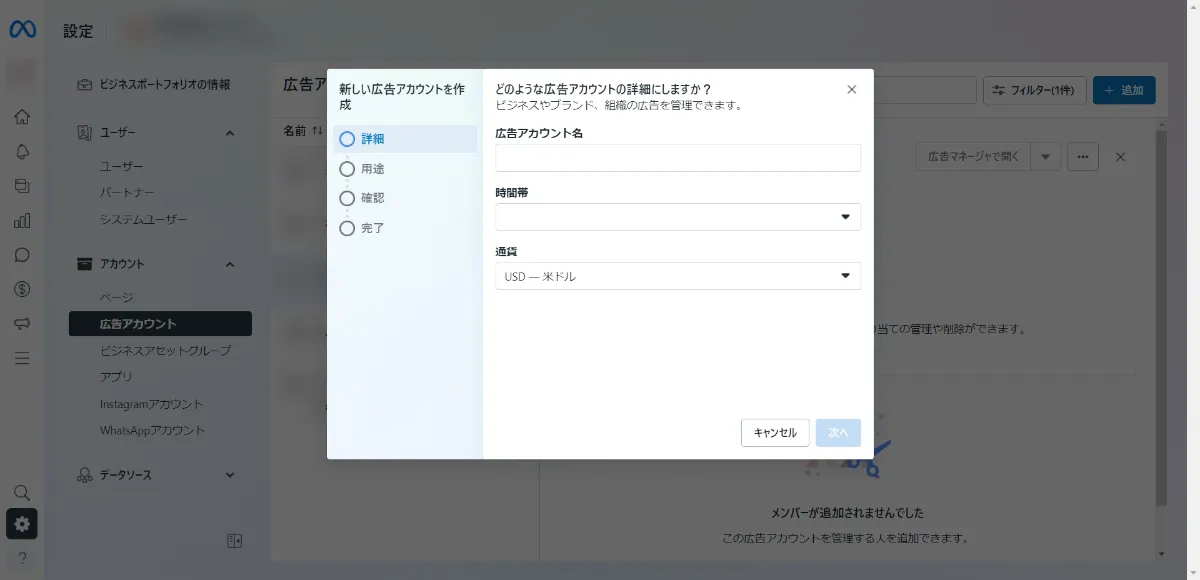The image size is (1200, 580).
Task: Open the Home icon in left rail
Action: [22, 117]
